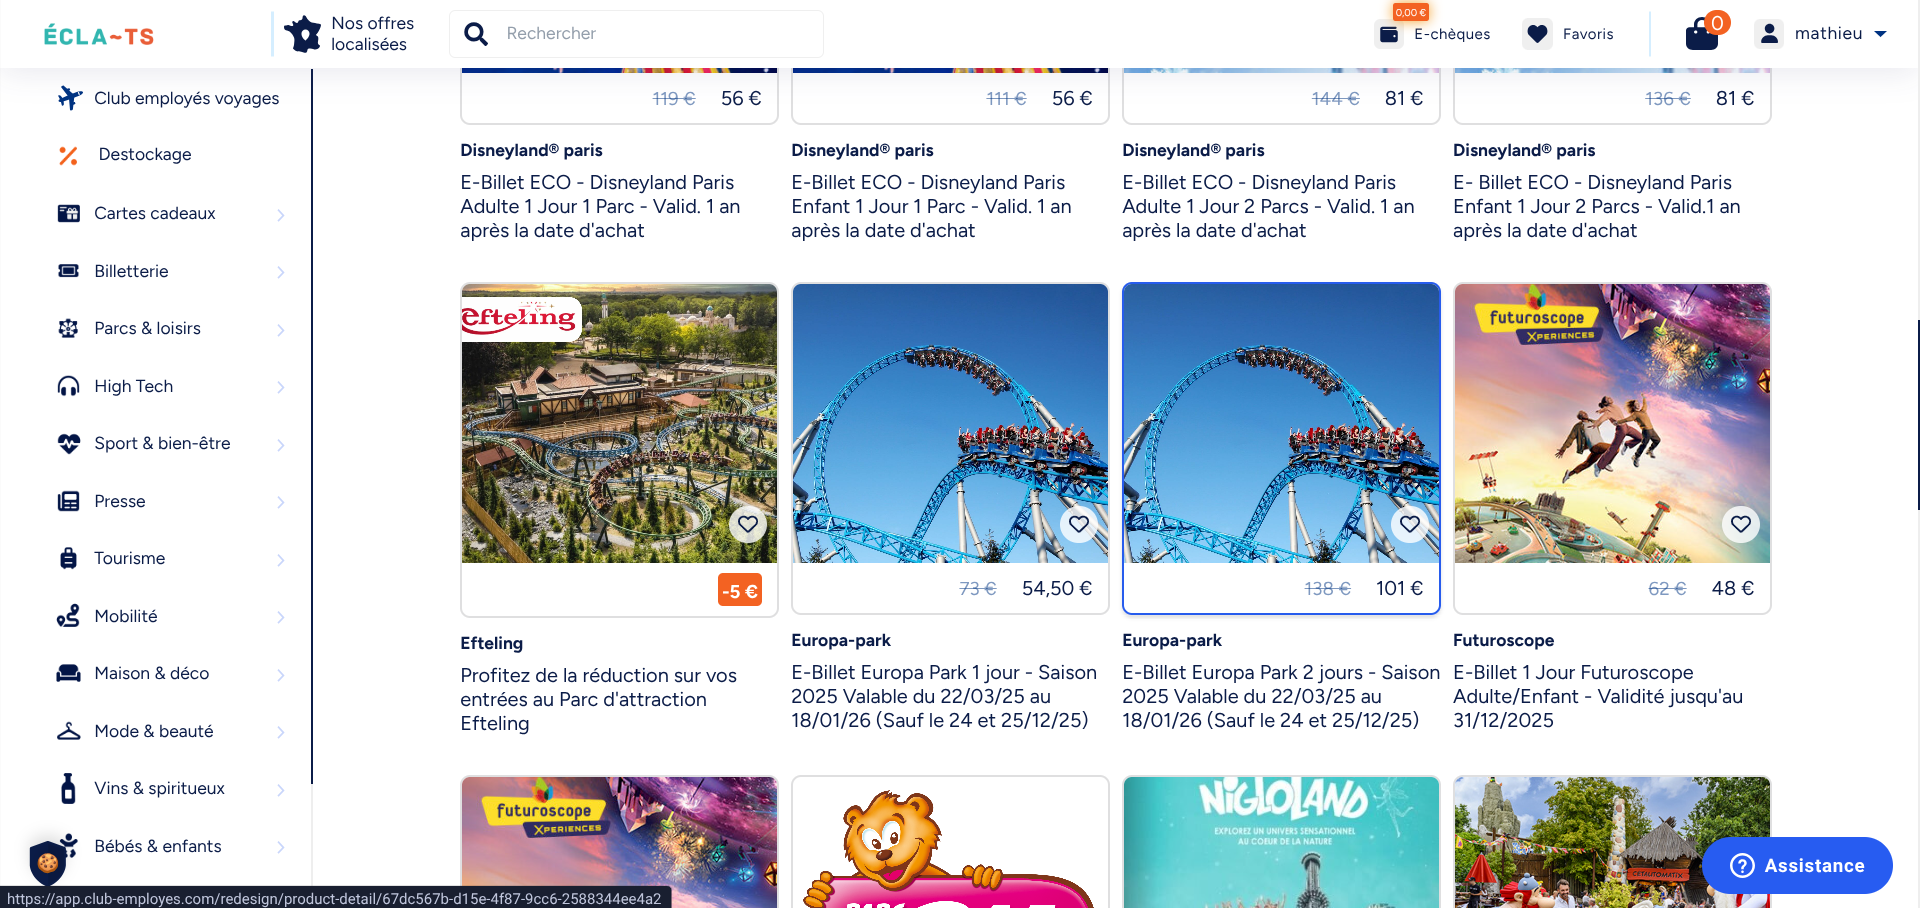Open the shopping cart icon
The image size is (1920, 908).
coord(1702,35)
